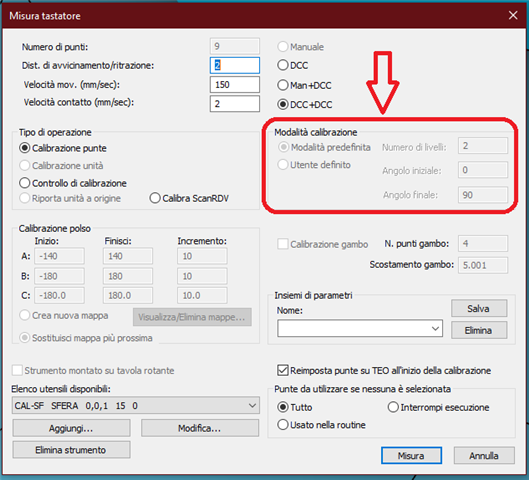Click the Velocità mov. input field
The width and height of the screenshot is (529, 480).
[x=235, y=84]
